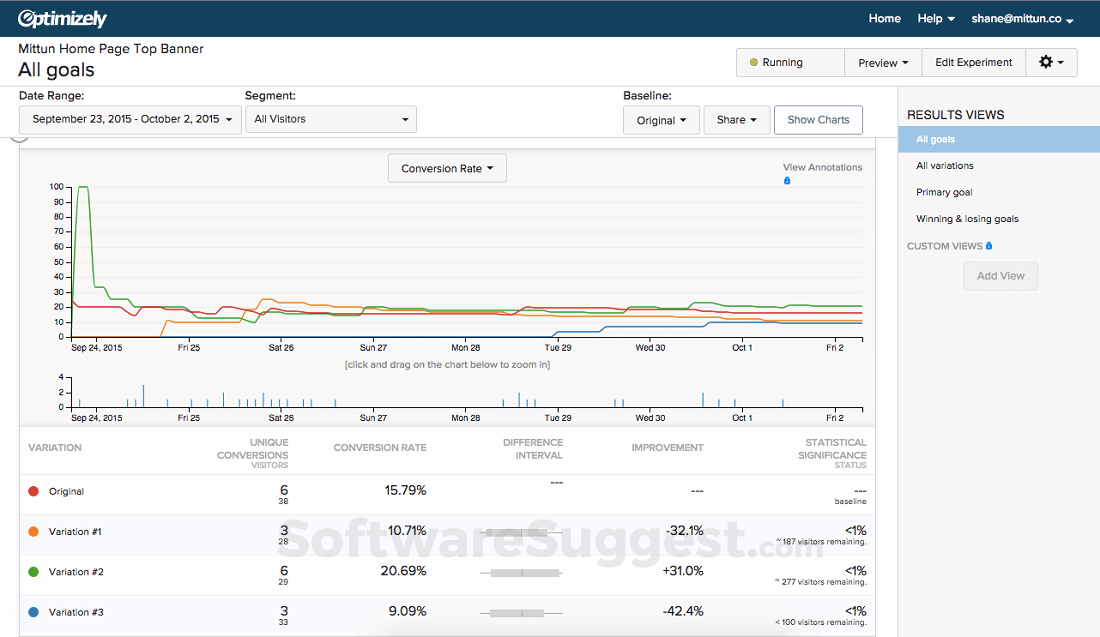Screen dimensions: 1100x637
Task: Open the Conversion Rate metric dropdown
Action: pyautogui.click(x=446, y=168)
